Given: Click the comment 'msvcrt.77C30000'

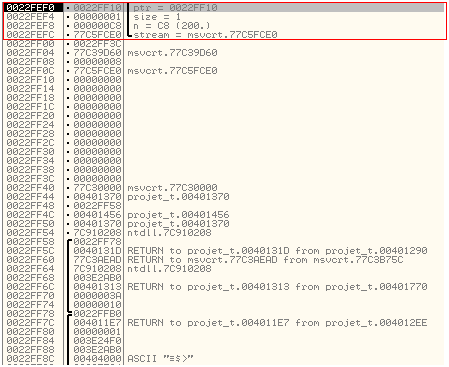Looking at the screenshot, I should [172, 188].
